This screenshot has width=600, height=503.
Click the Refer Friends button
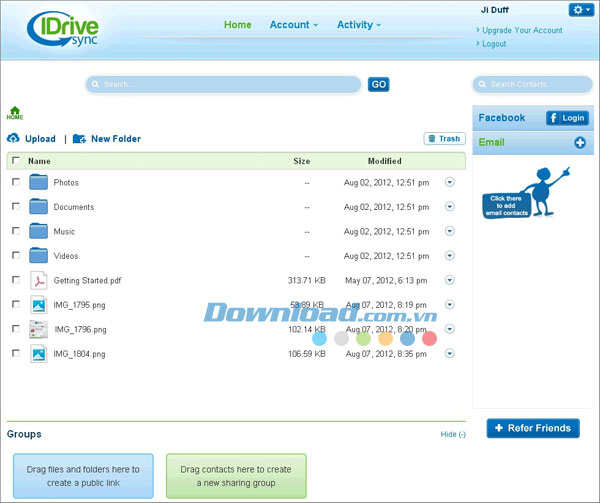533,428
